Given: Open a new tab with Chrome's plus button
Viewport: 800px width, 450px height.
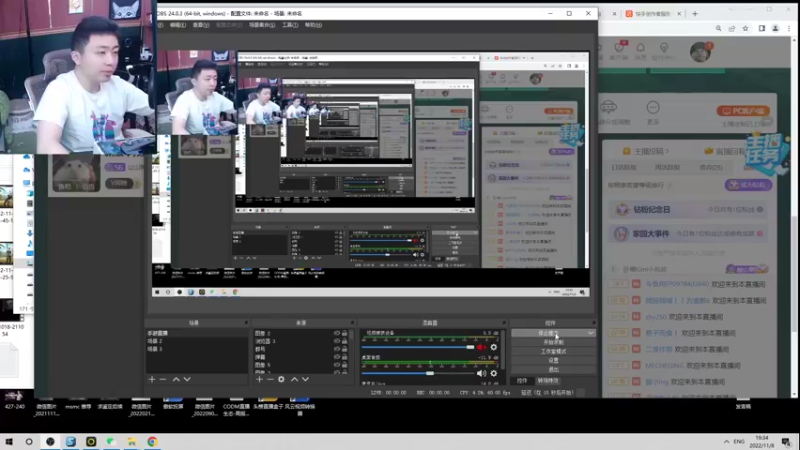Looking at the screenshot, I should [695, 14].
